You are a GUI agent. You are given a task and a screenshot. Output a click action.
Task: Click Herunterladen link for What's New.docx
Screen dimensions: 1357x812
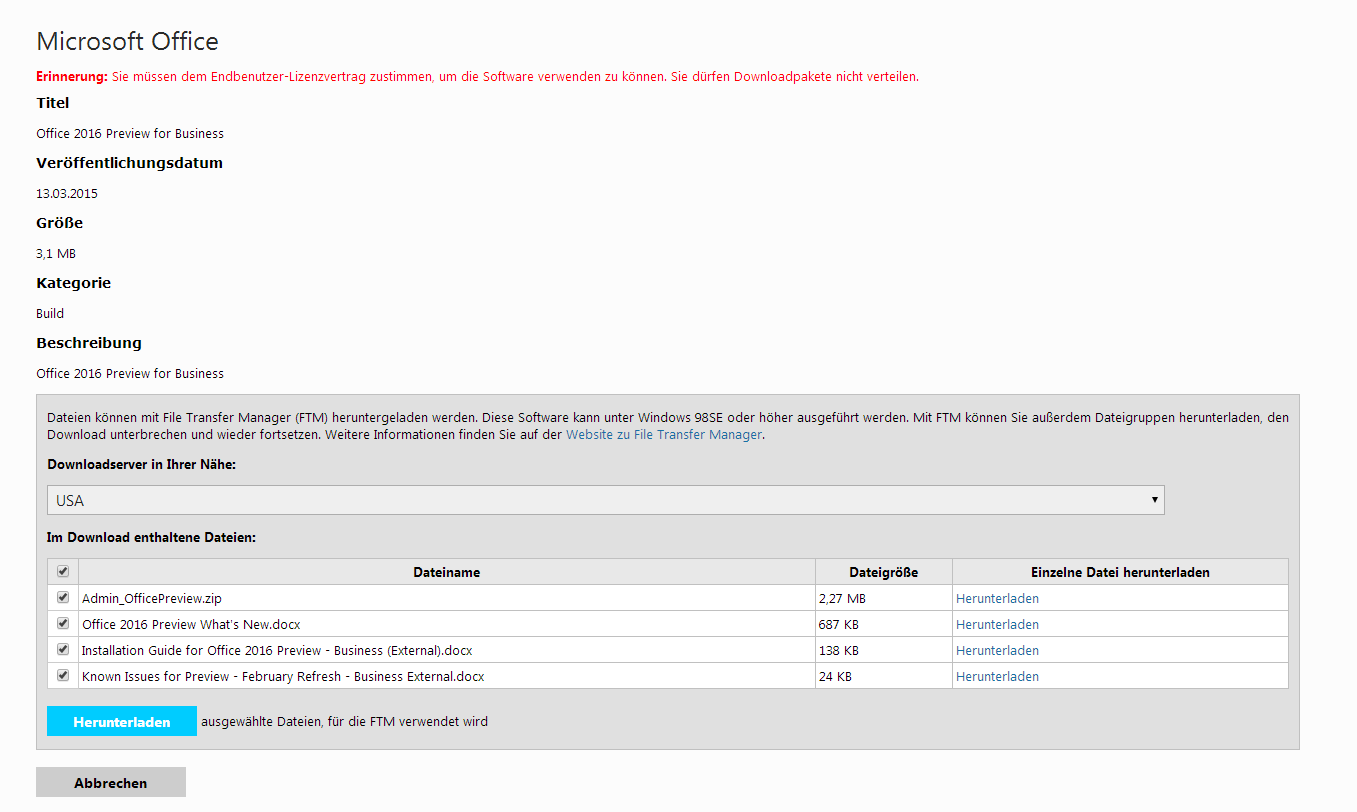click(x=997, y=625)
